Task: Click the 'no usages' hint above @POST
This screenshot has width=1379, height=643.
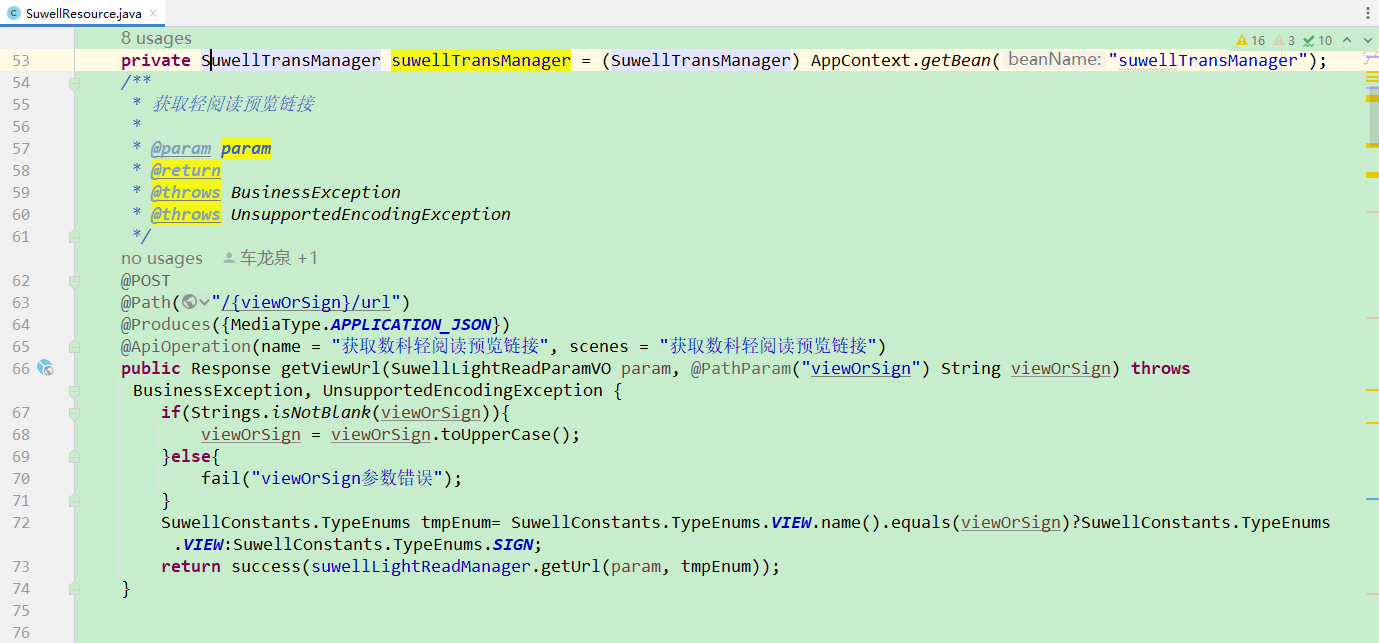Action: click(162, 258)
